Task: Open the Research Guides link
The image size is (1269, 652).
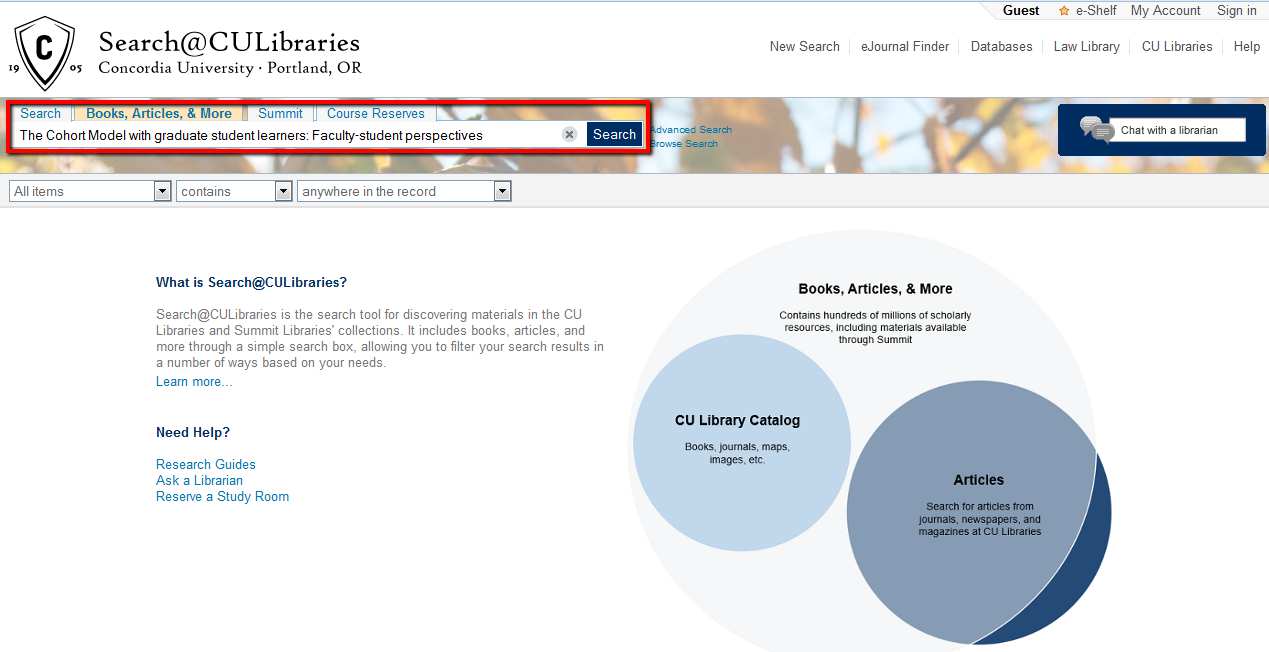Action: pos(206,464)
